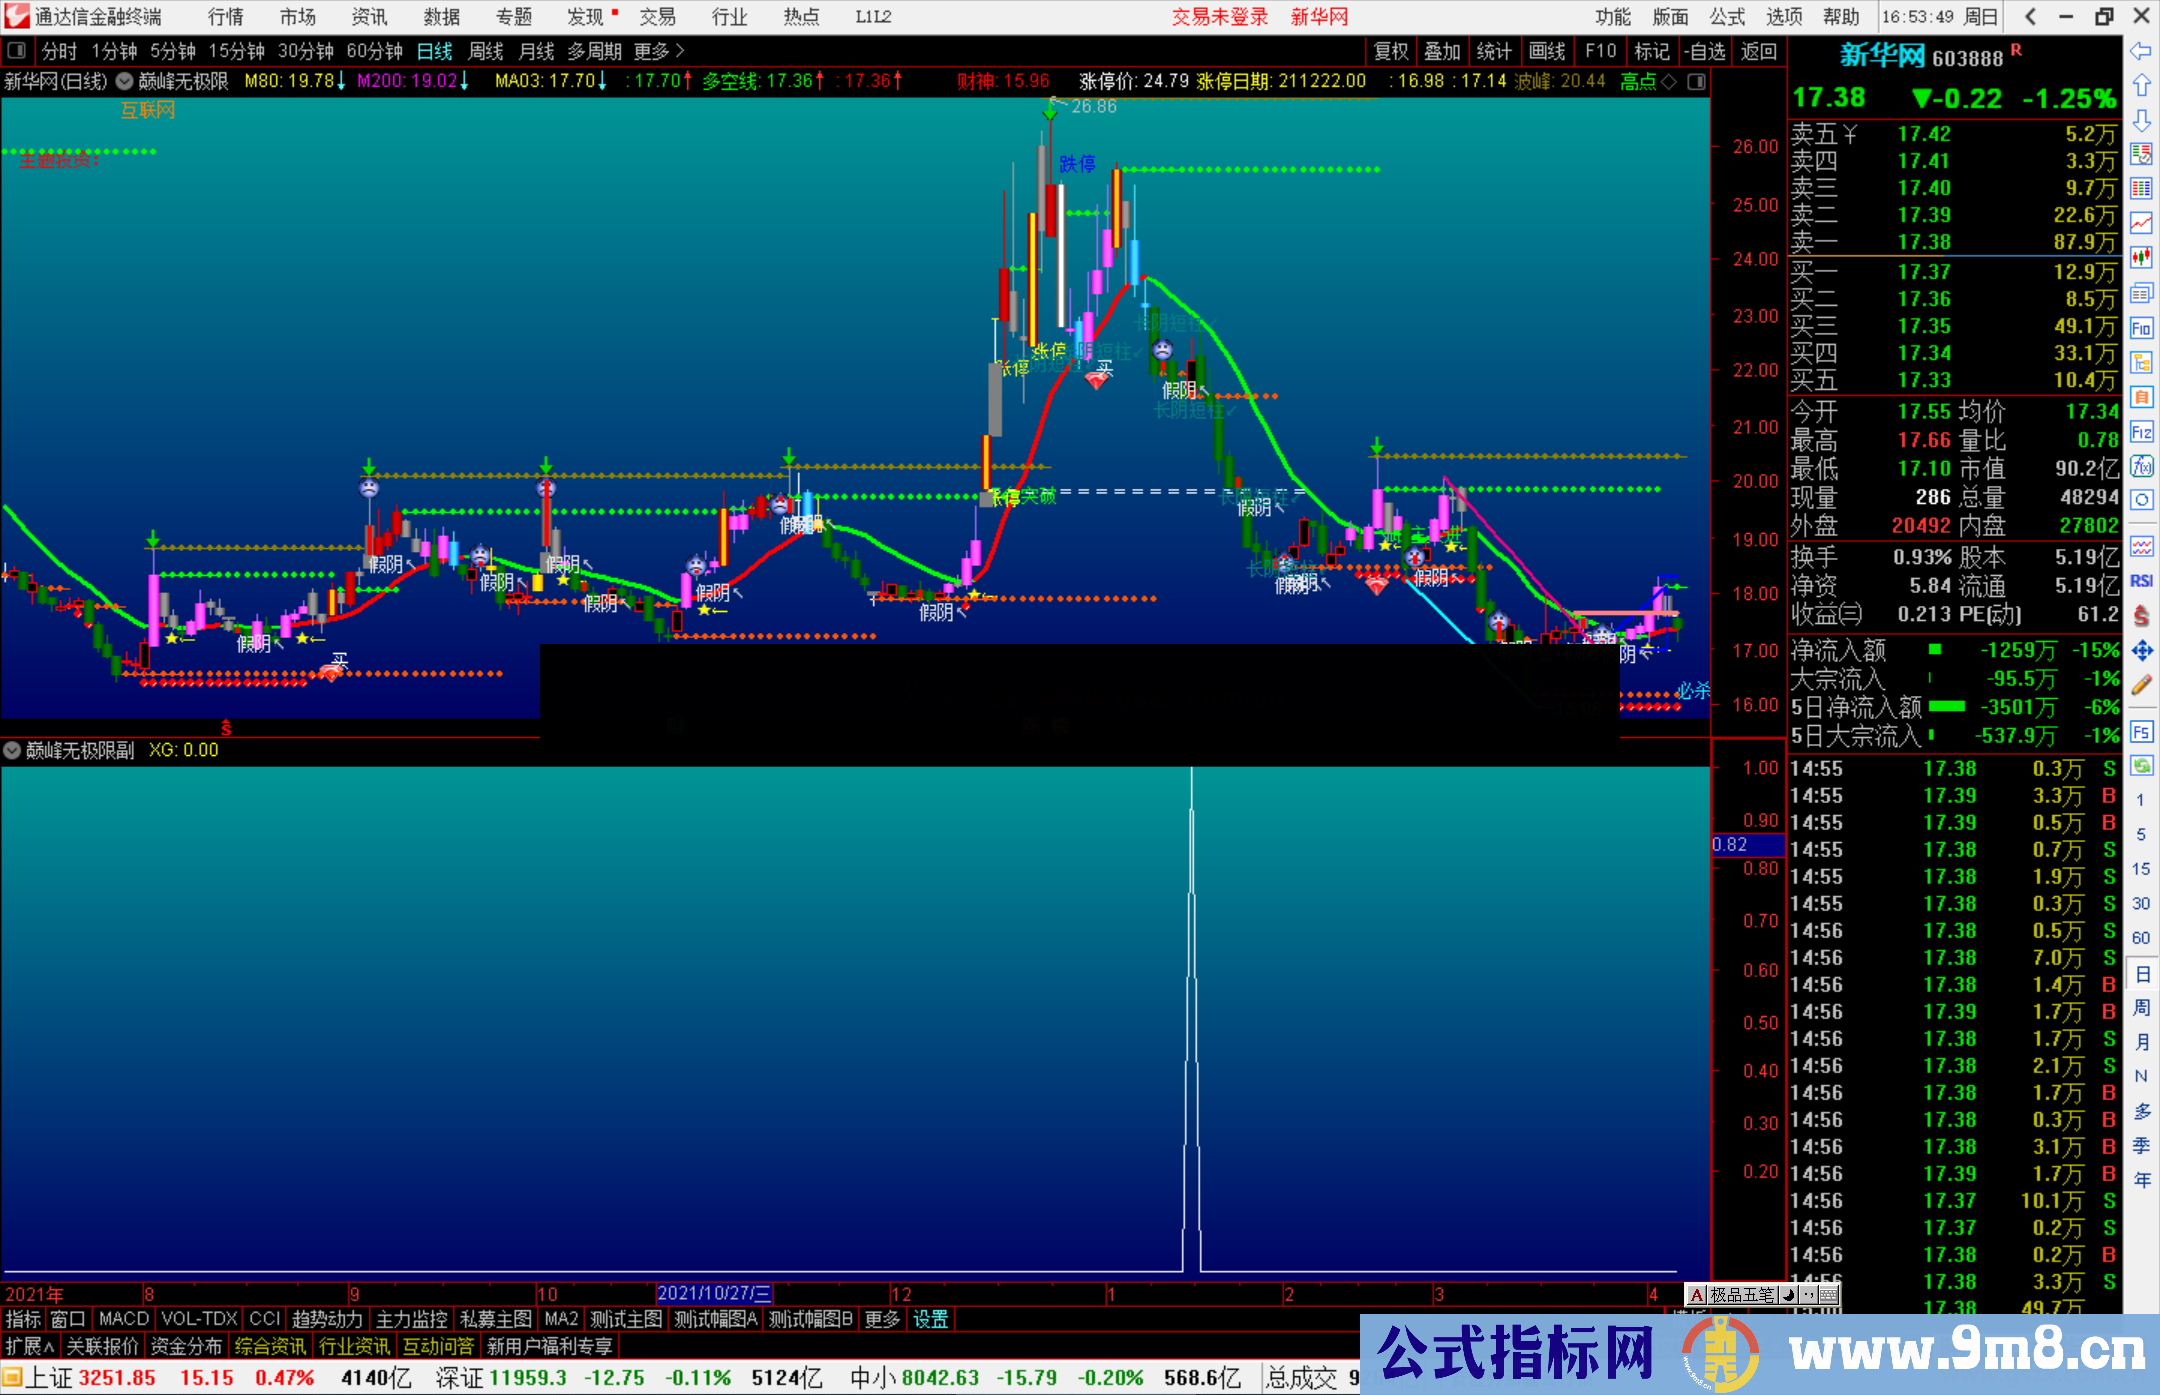
Task: Open the candlestick chart icon in sidebar
Action: pos(2141,257)
